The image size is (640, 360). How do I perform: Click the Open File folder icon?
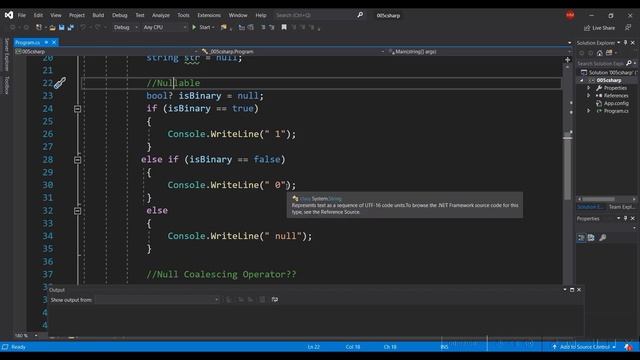(52, 27)
